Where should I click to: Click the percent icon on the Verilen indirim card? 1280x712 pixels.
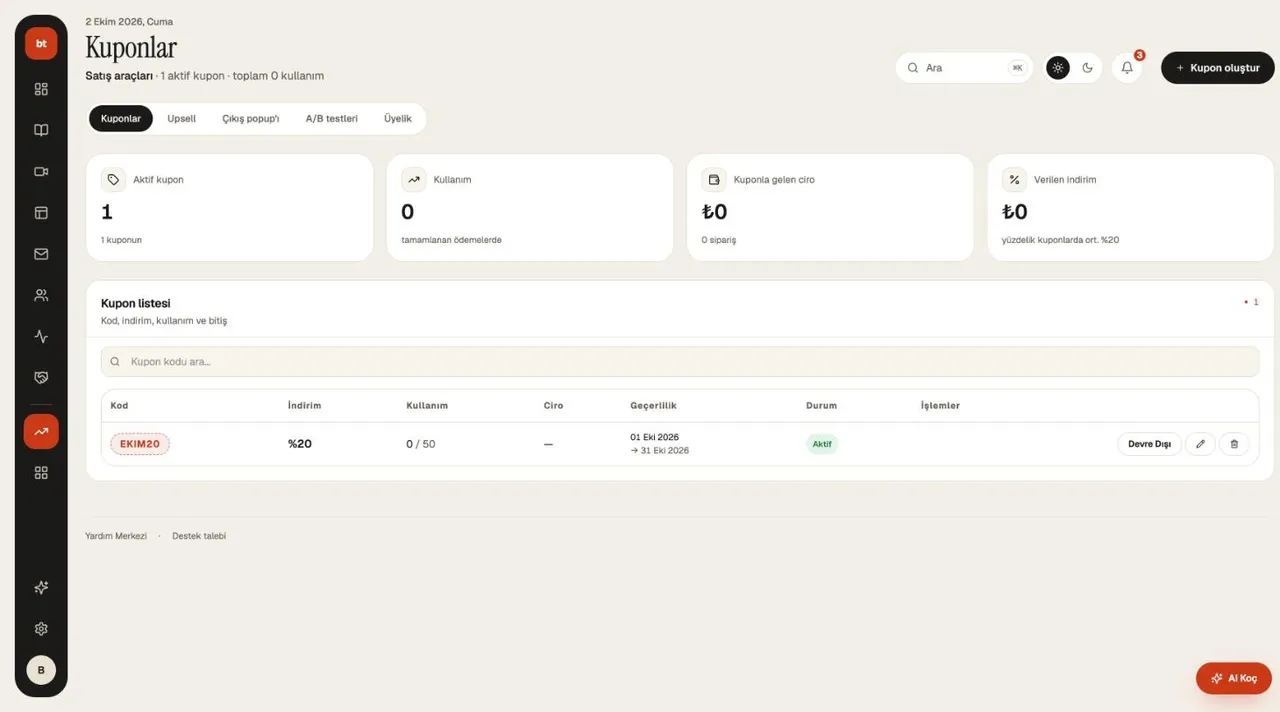pos(1014,180)
